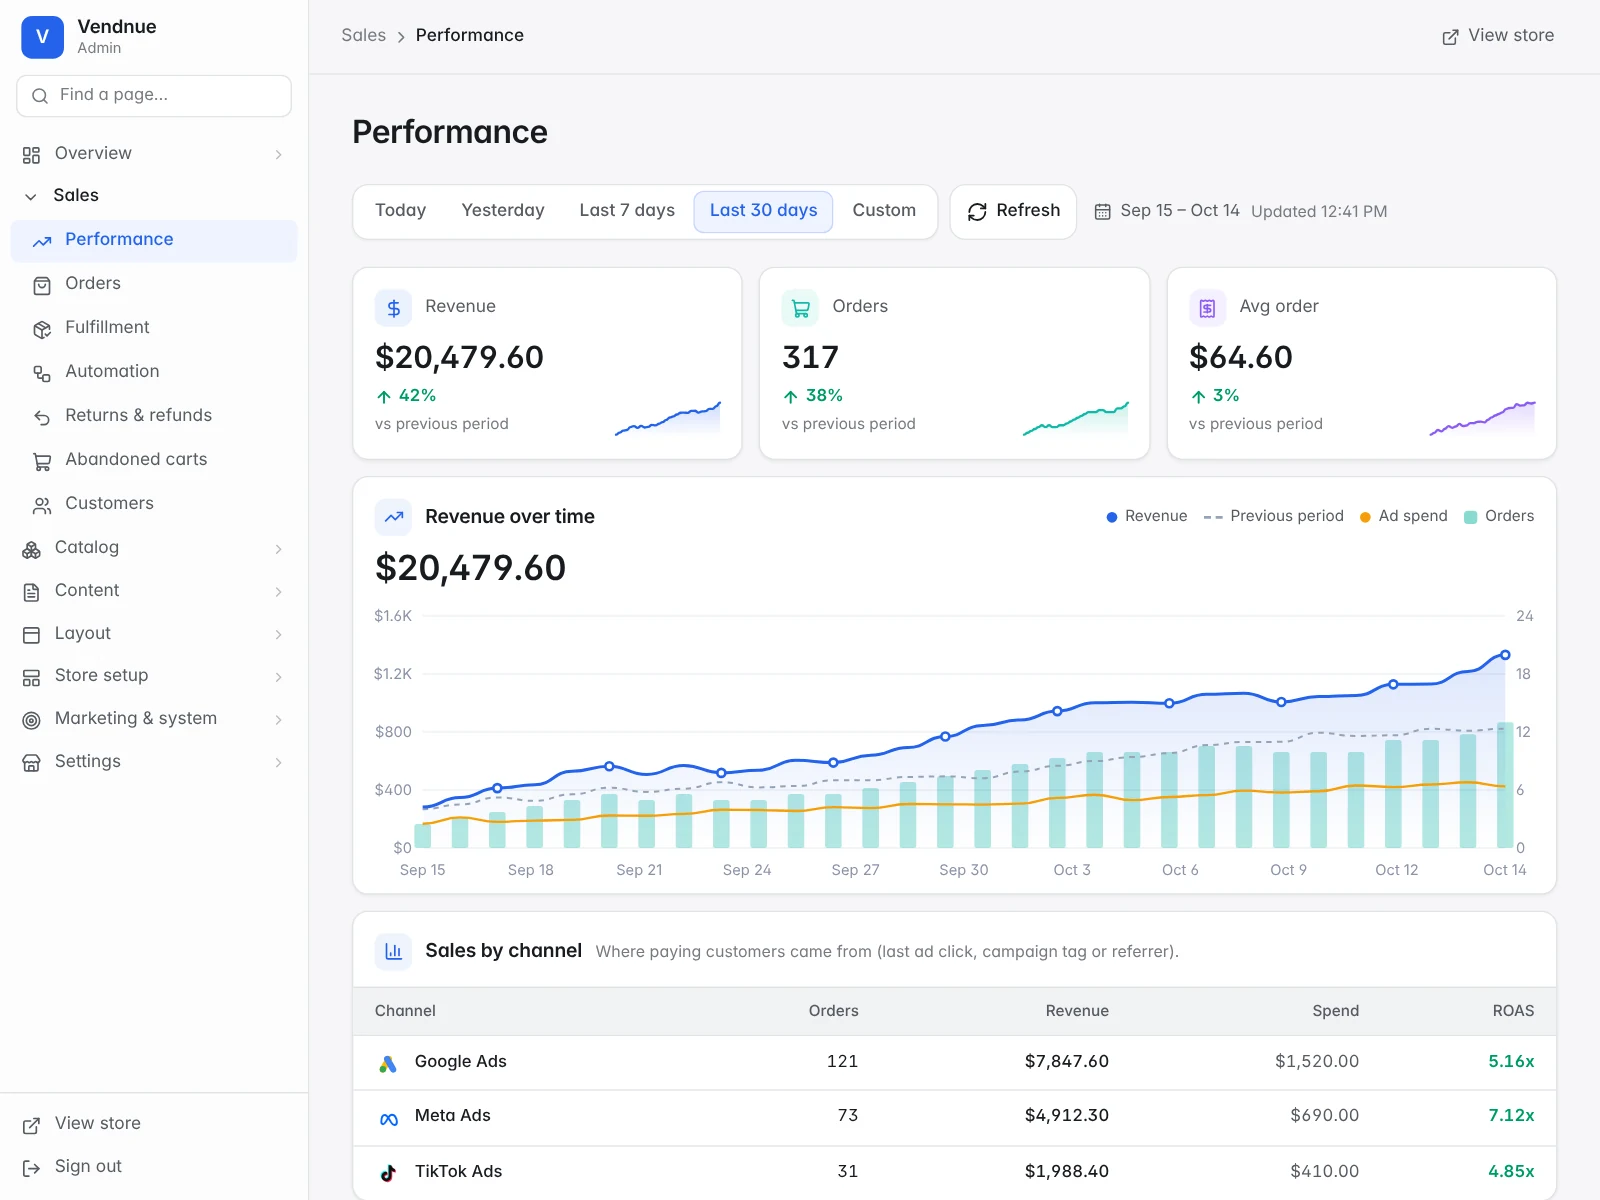Click the search magnifier icon
The image size is (1600, 1200).
[x=40, y=96]
